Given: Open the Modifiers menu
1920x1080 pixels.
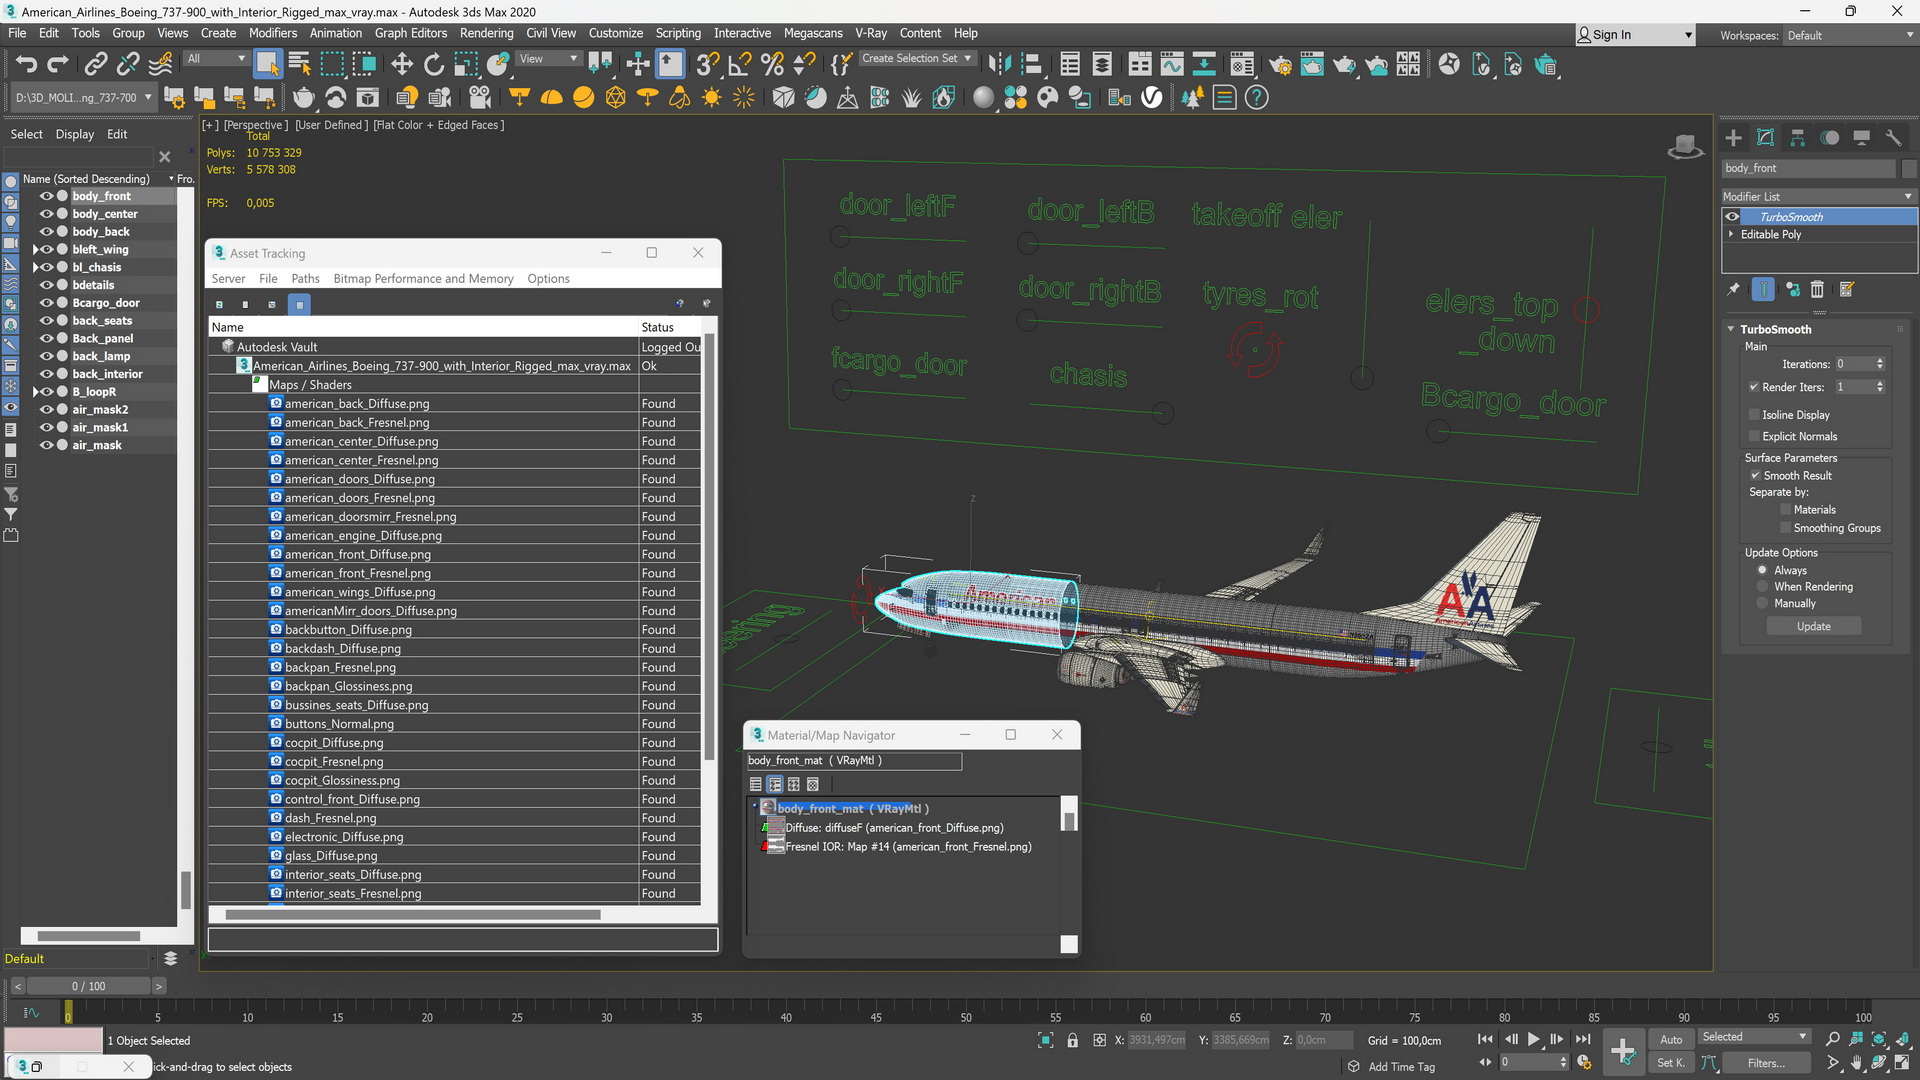Looking at the screenshot, I should click(272, 33).
